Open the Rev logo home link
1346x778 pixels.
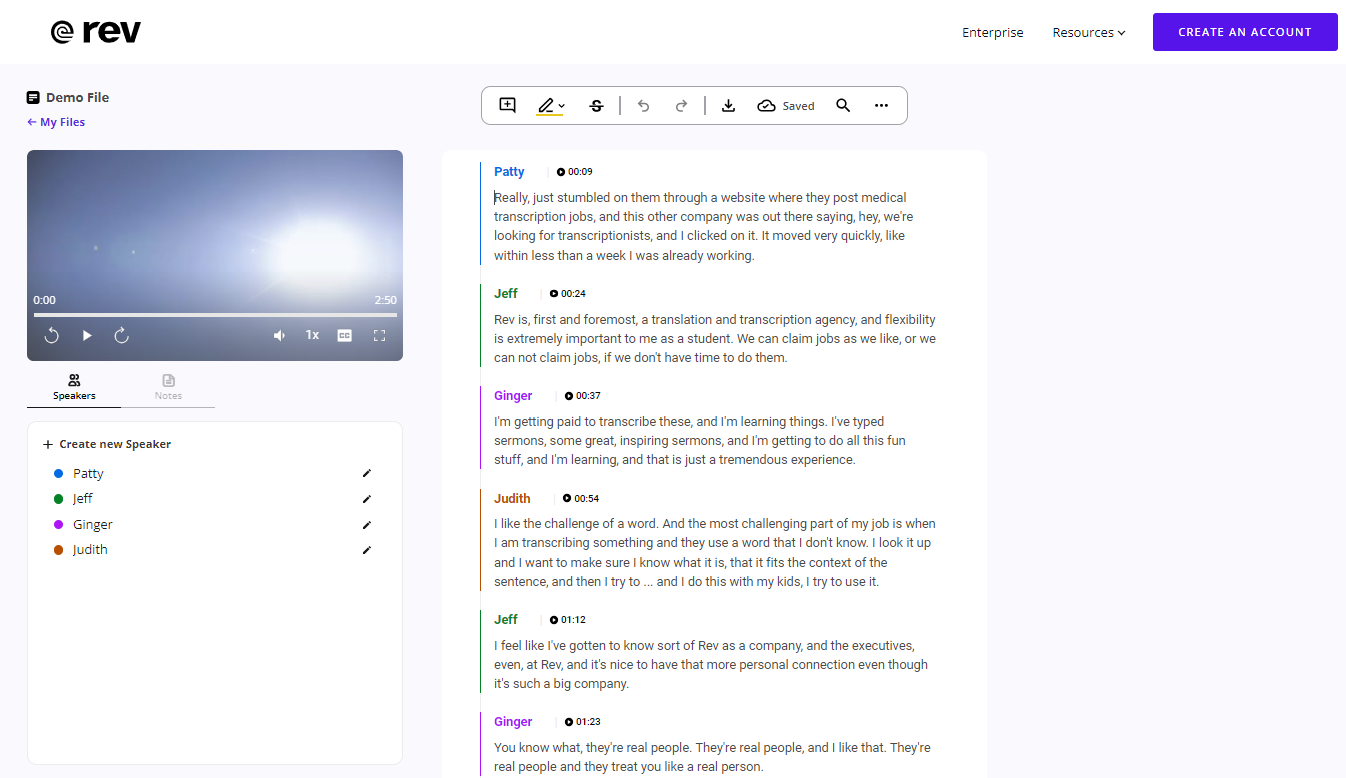coord(96,32)
